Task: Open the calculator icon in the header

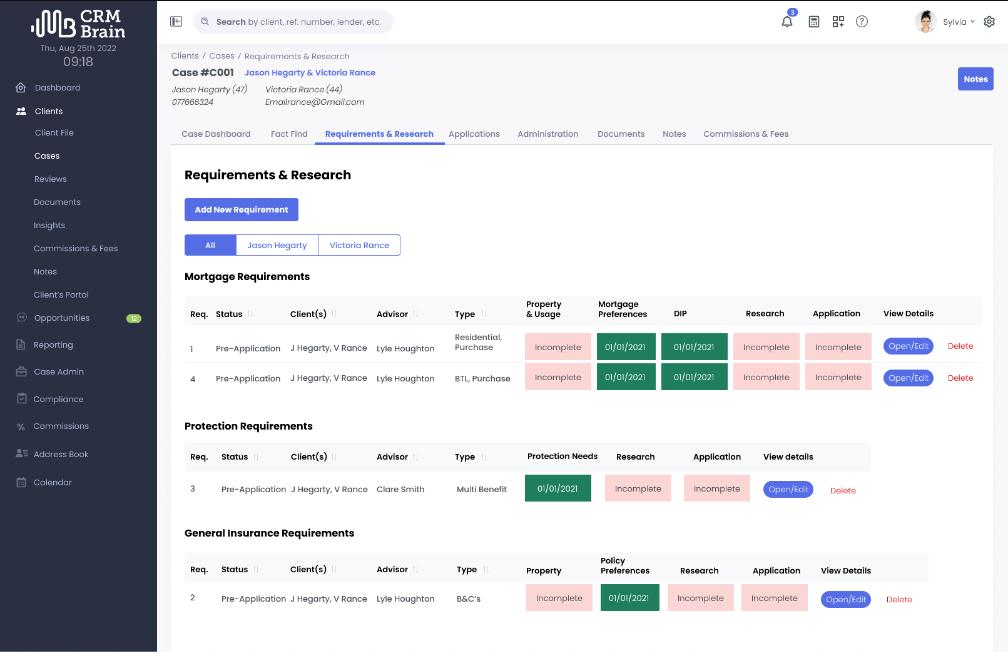Action: [x=813, y=21]
